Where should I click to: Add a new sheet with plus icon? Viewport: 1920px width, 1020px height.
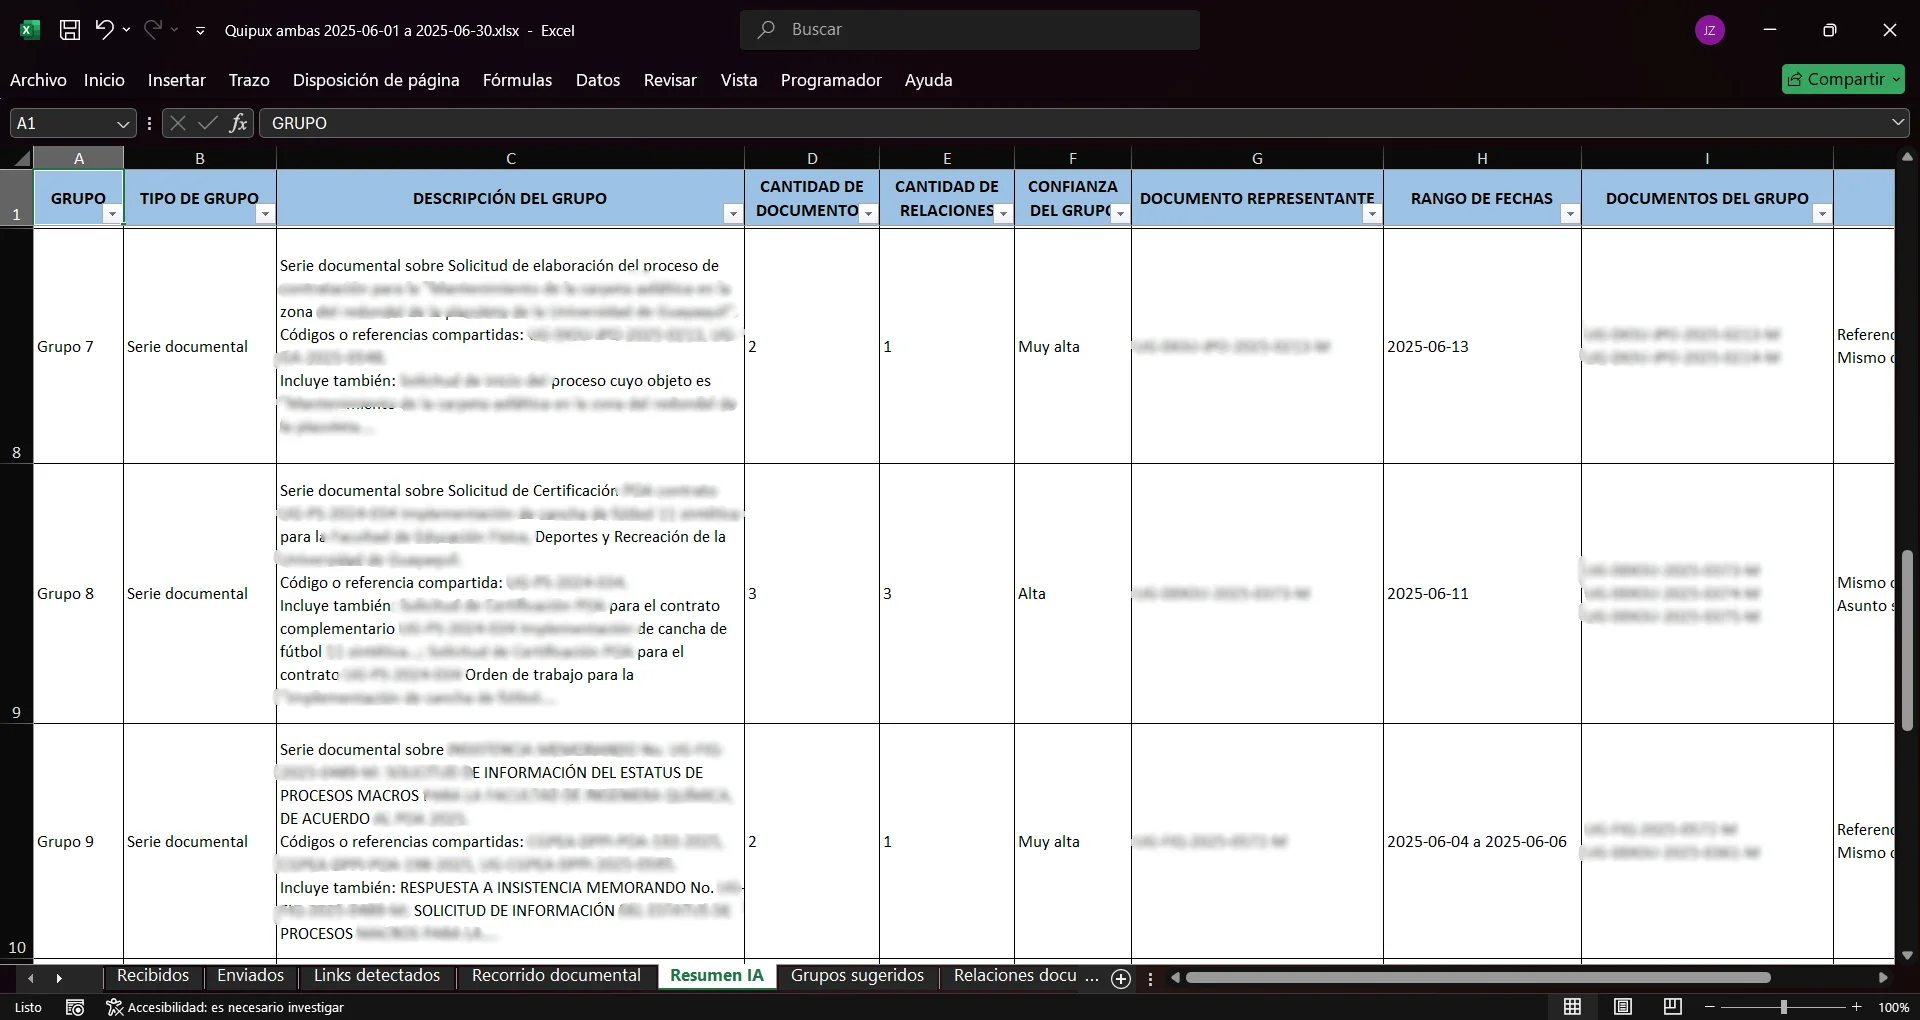click(1121, 979)
